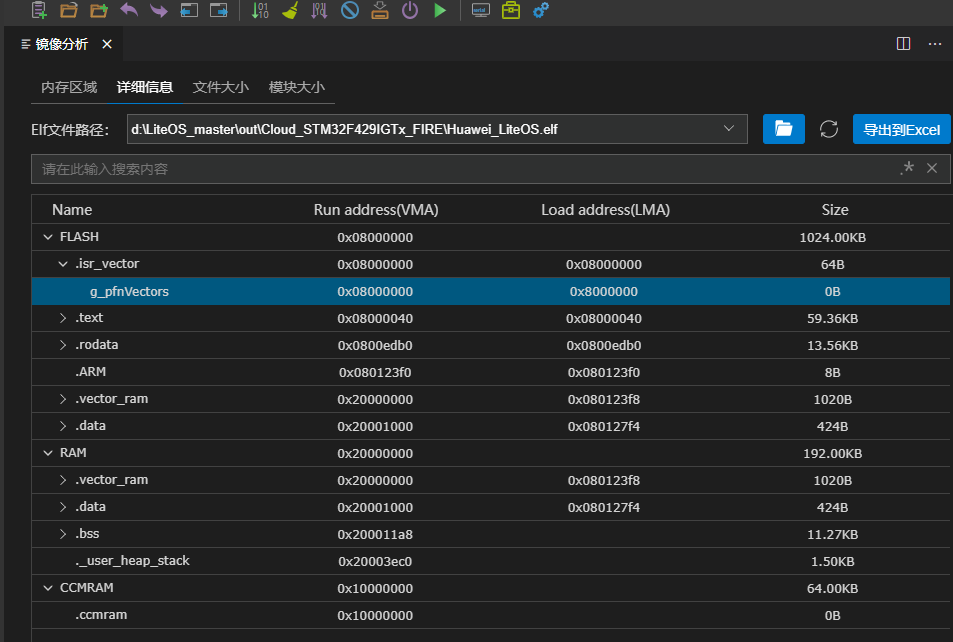
Task: Click the broom clean icon in toolbar
Action: (290, 11)
